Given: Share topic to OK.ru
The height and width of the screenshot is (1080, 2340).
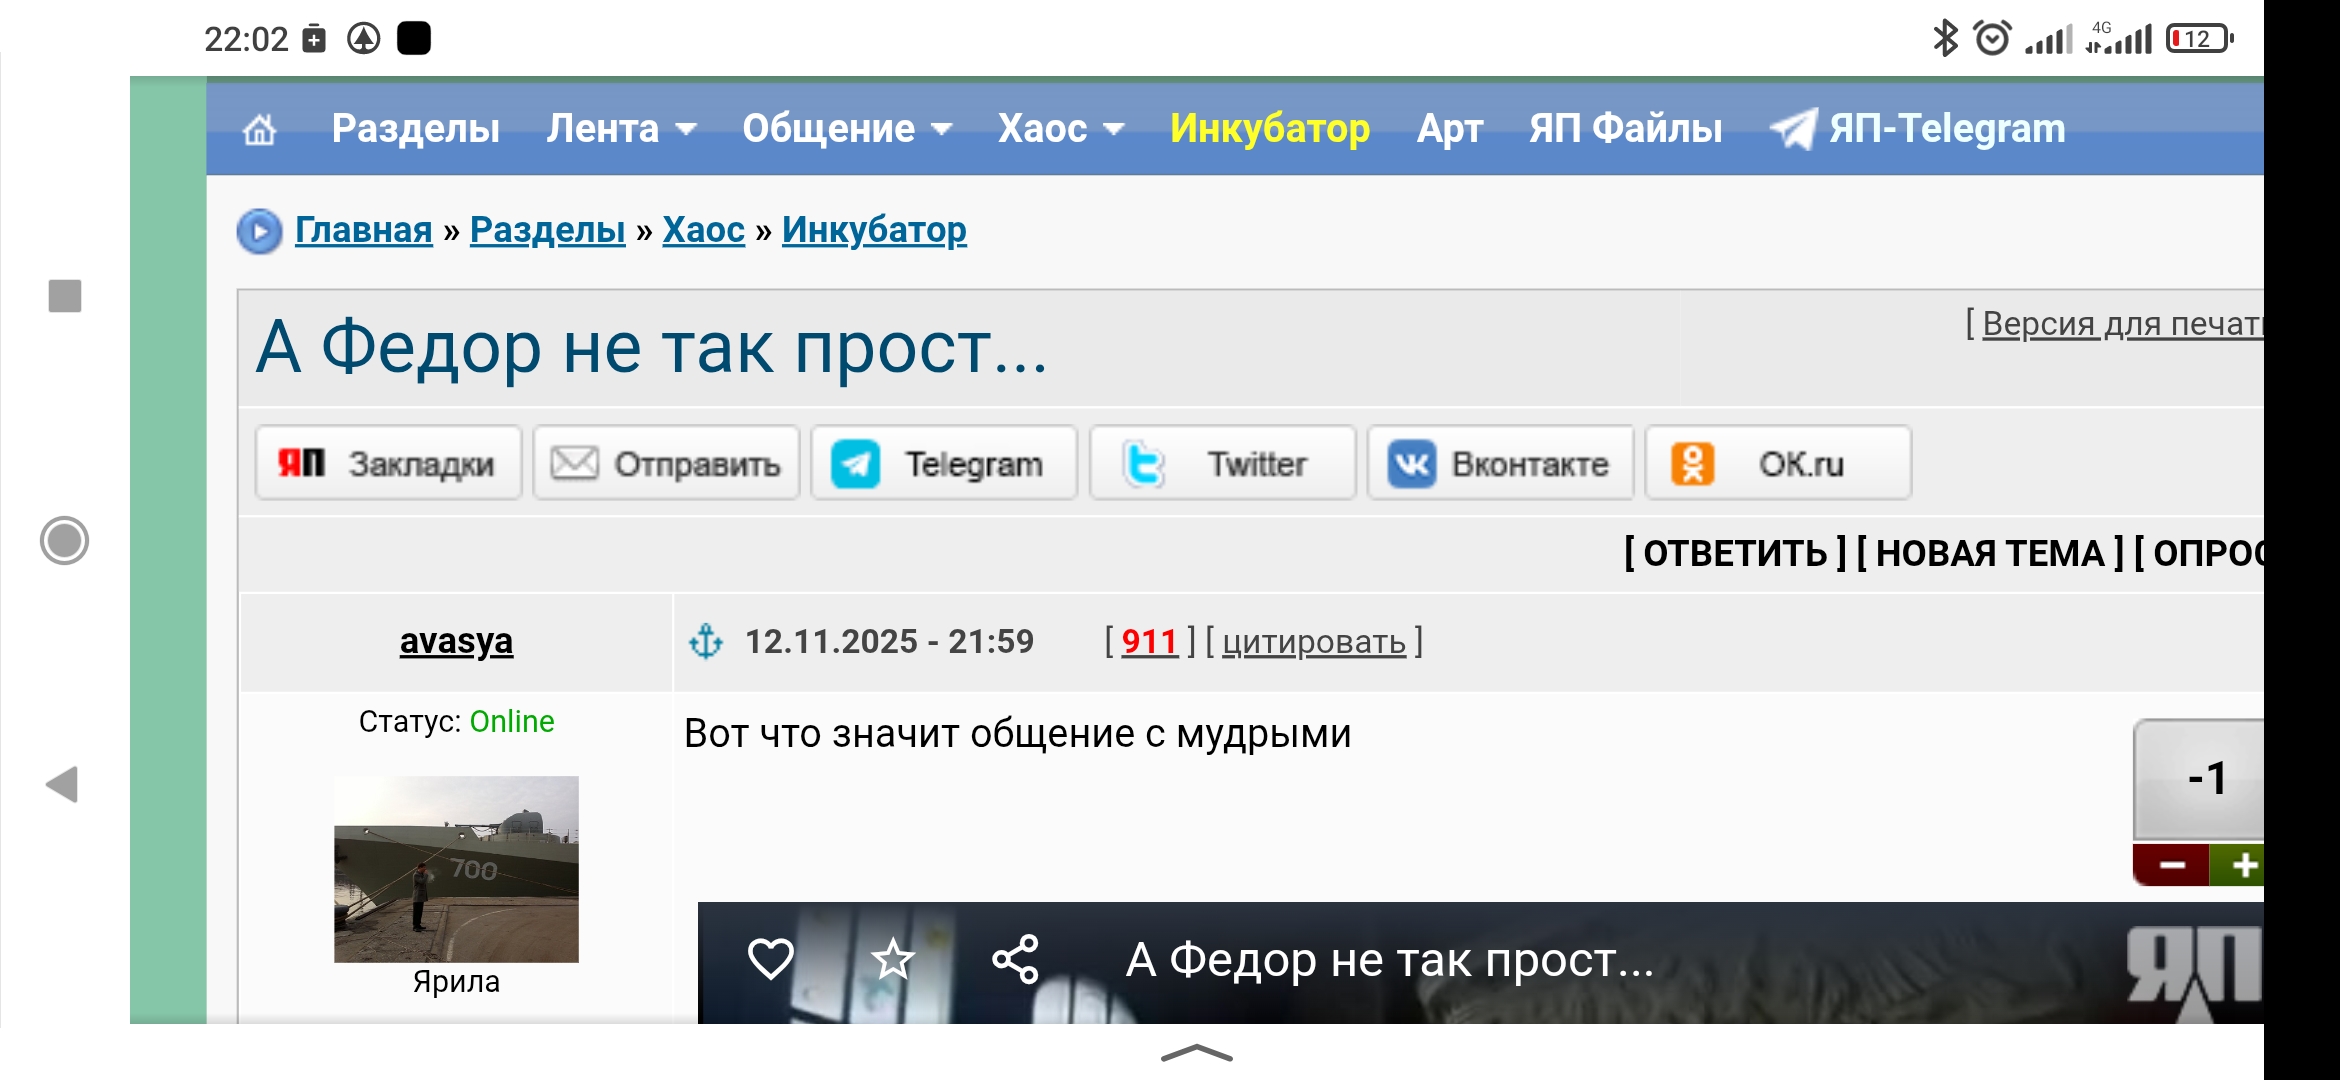Looking at the screenshot, I should [x=1778, y=463].
